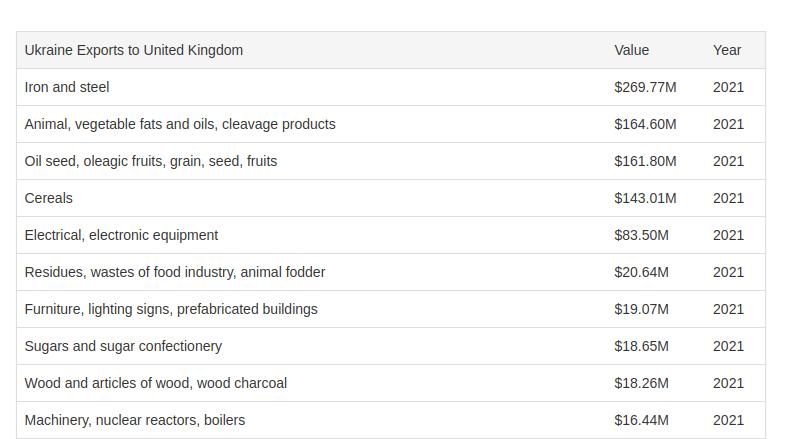Open Sugars and sugar confectionery link

click(123, 346)
